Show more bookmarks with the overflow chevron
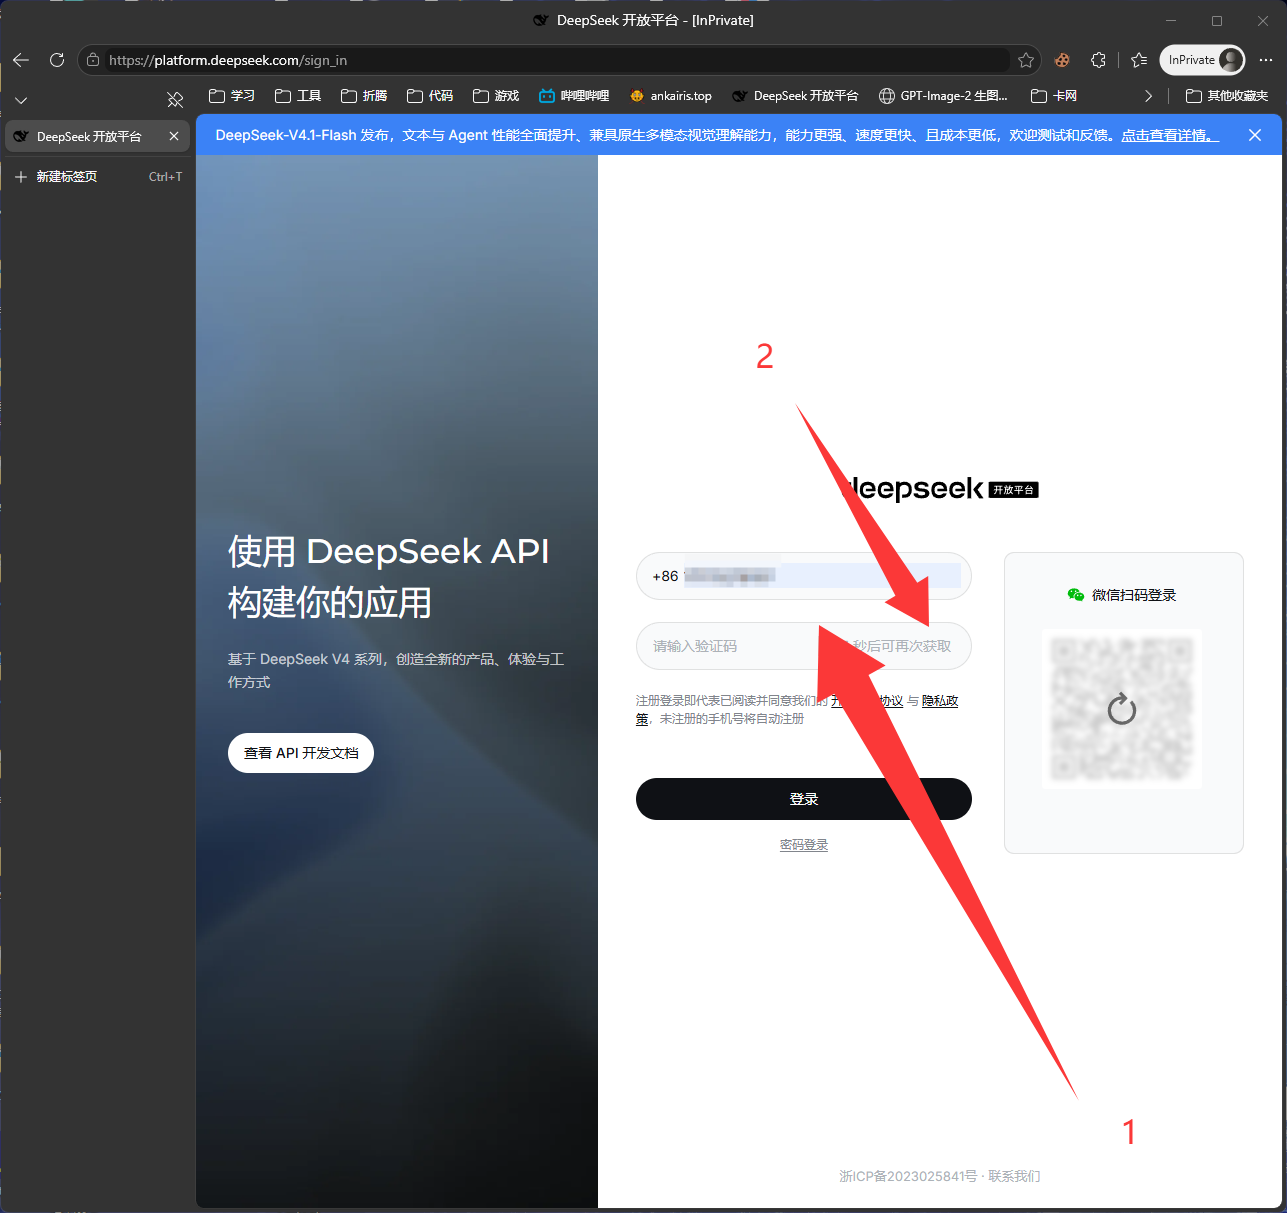Viewport: 1287px width, 1213px height. tap(1148, 96)
